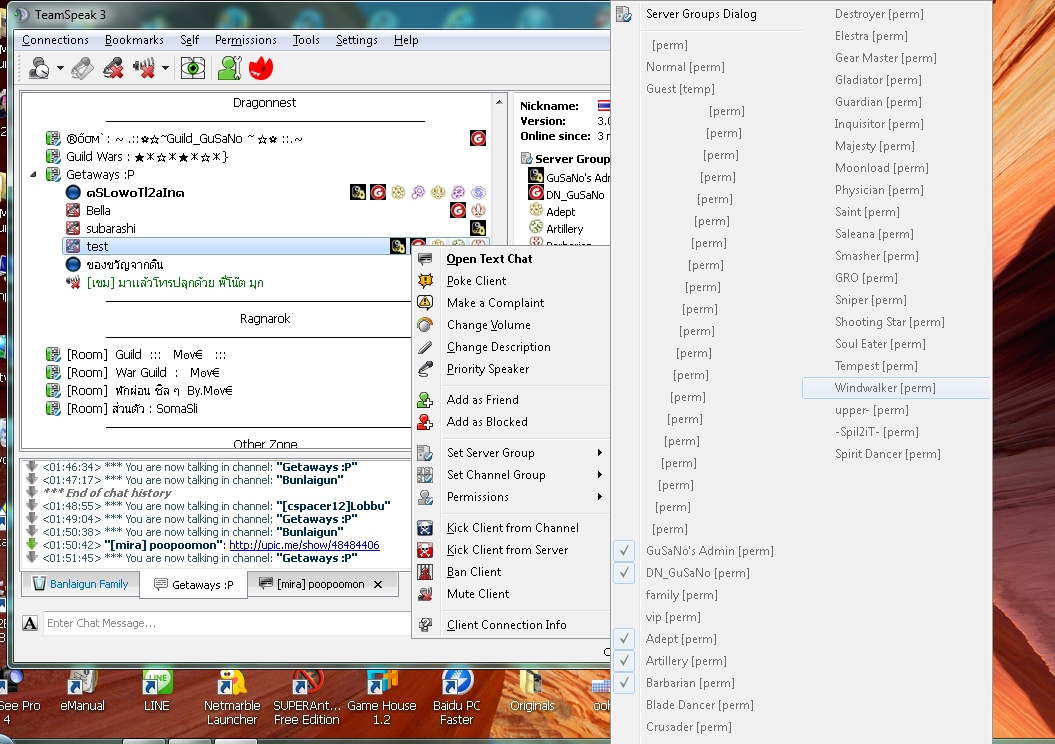Click the Add as Blocked icon
1055x744 pixels.
[x=425, y=422]
